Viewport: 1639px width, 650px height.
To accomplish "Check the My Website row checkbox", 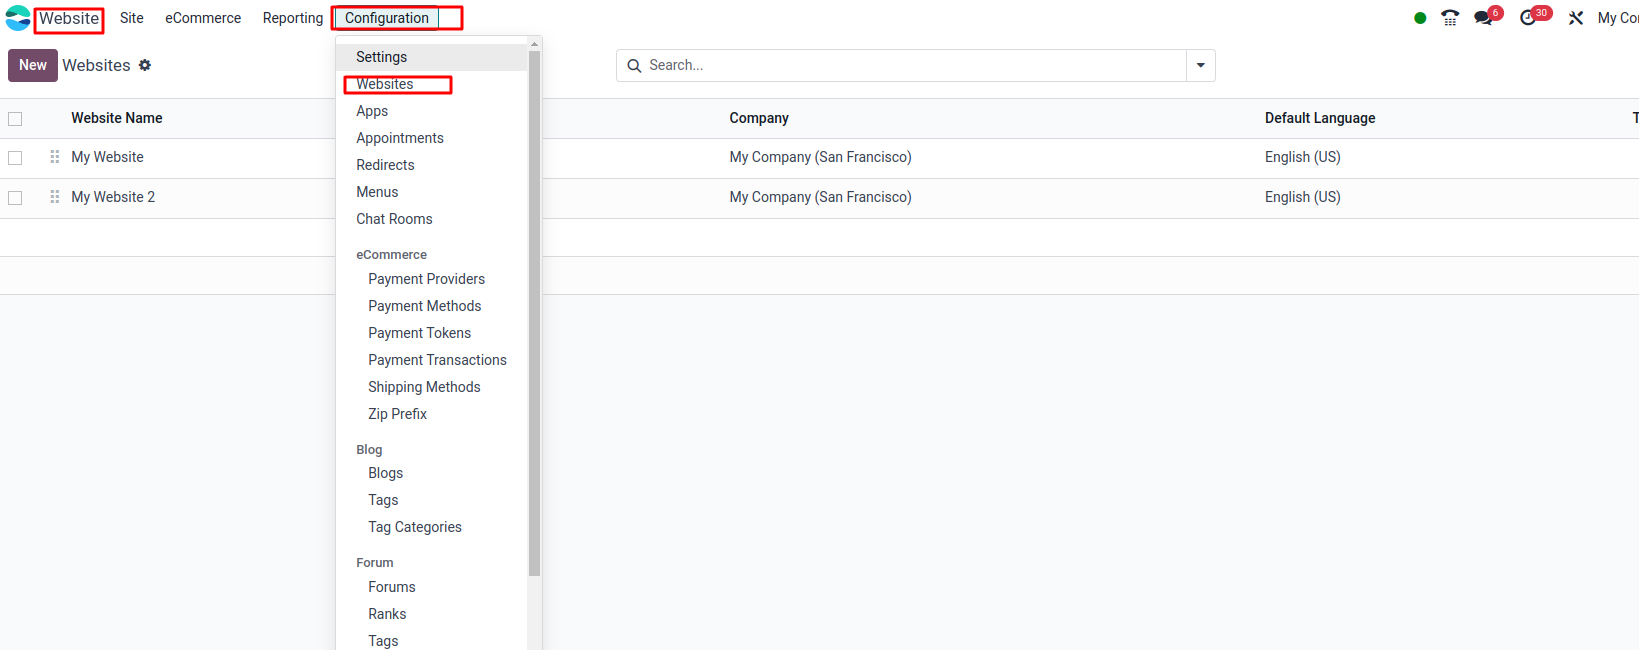I will pos(15,158).
